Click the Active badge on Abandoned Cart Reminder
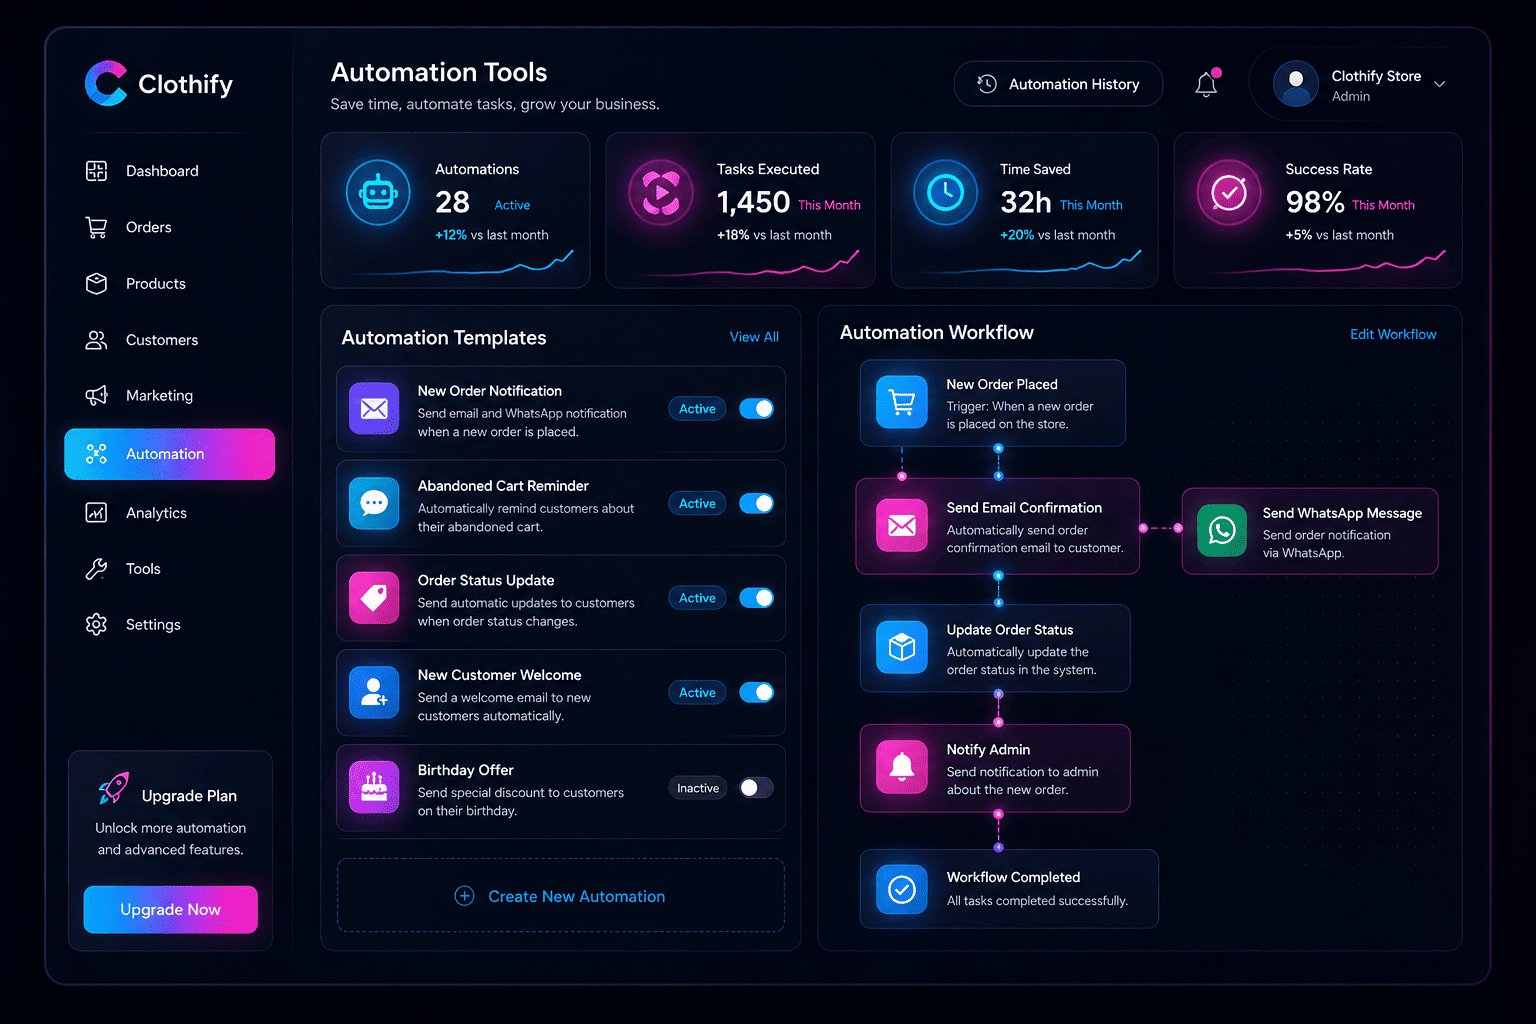 [697, 503]
